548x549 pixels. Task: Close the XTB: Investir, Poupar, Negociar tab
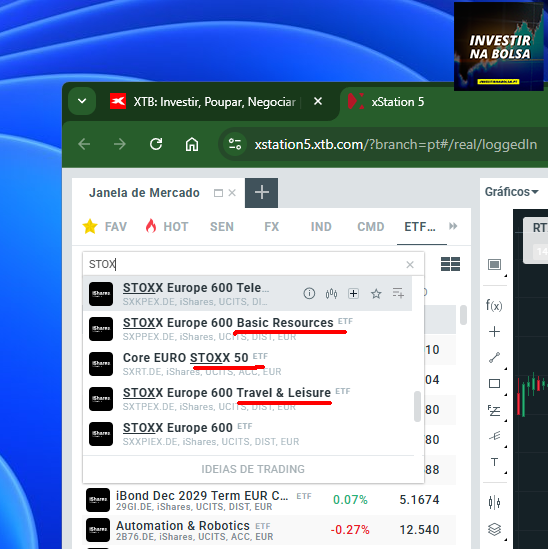[318, 102]
